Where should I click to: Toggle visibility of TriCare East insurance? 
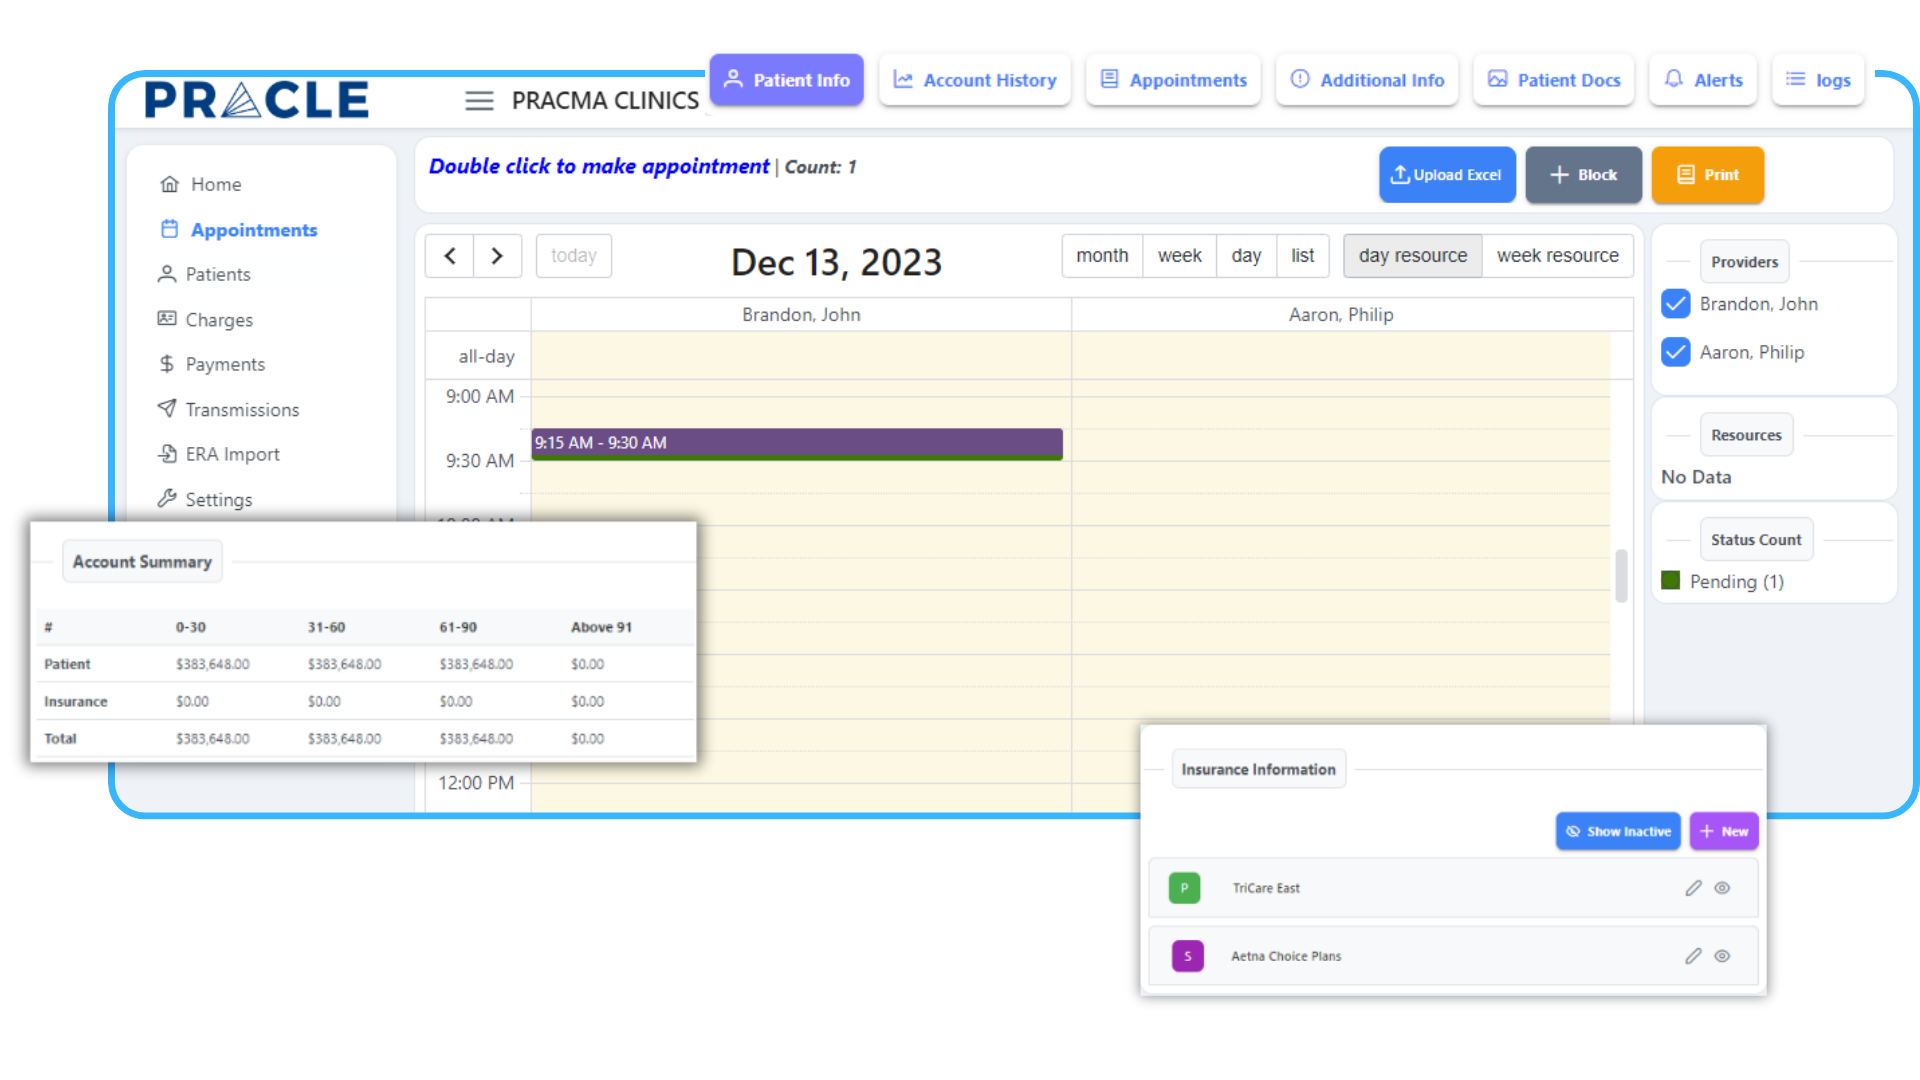pyautogui.click(x=1722, y=887)
